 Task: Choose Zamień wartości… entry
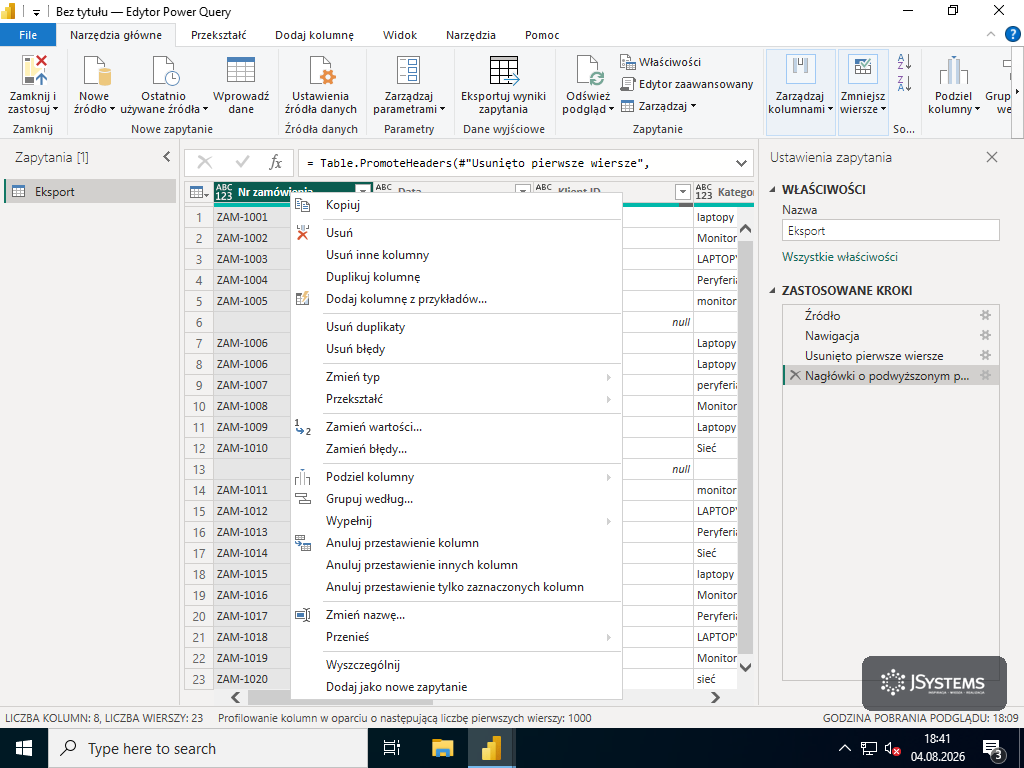456,427
